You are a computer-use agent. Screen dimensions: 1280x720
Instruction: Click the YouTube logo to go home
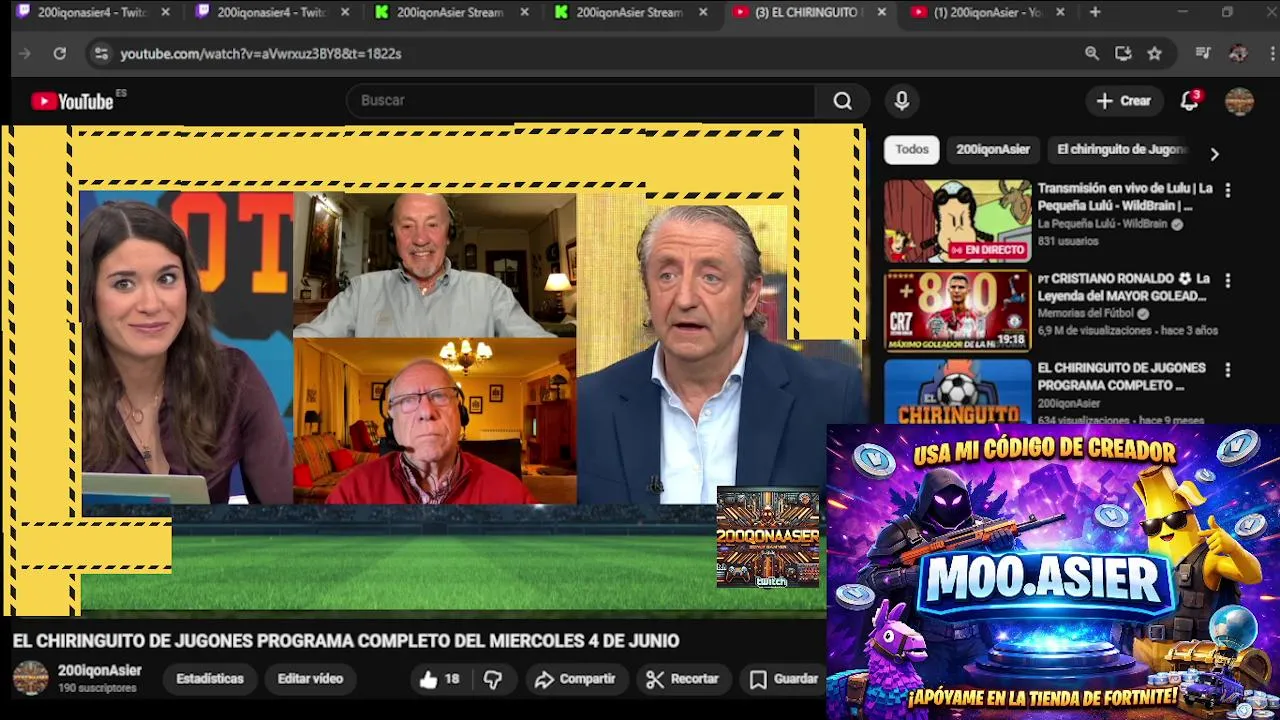[x=72, y=100]
